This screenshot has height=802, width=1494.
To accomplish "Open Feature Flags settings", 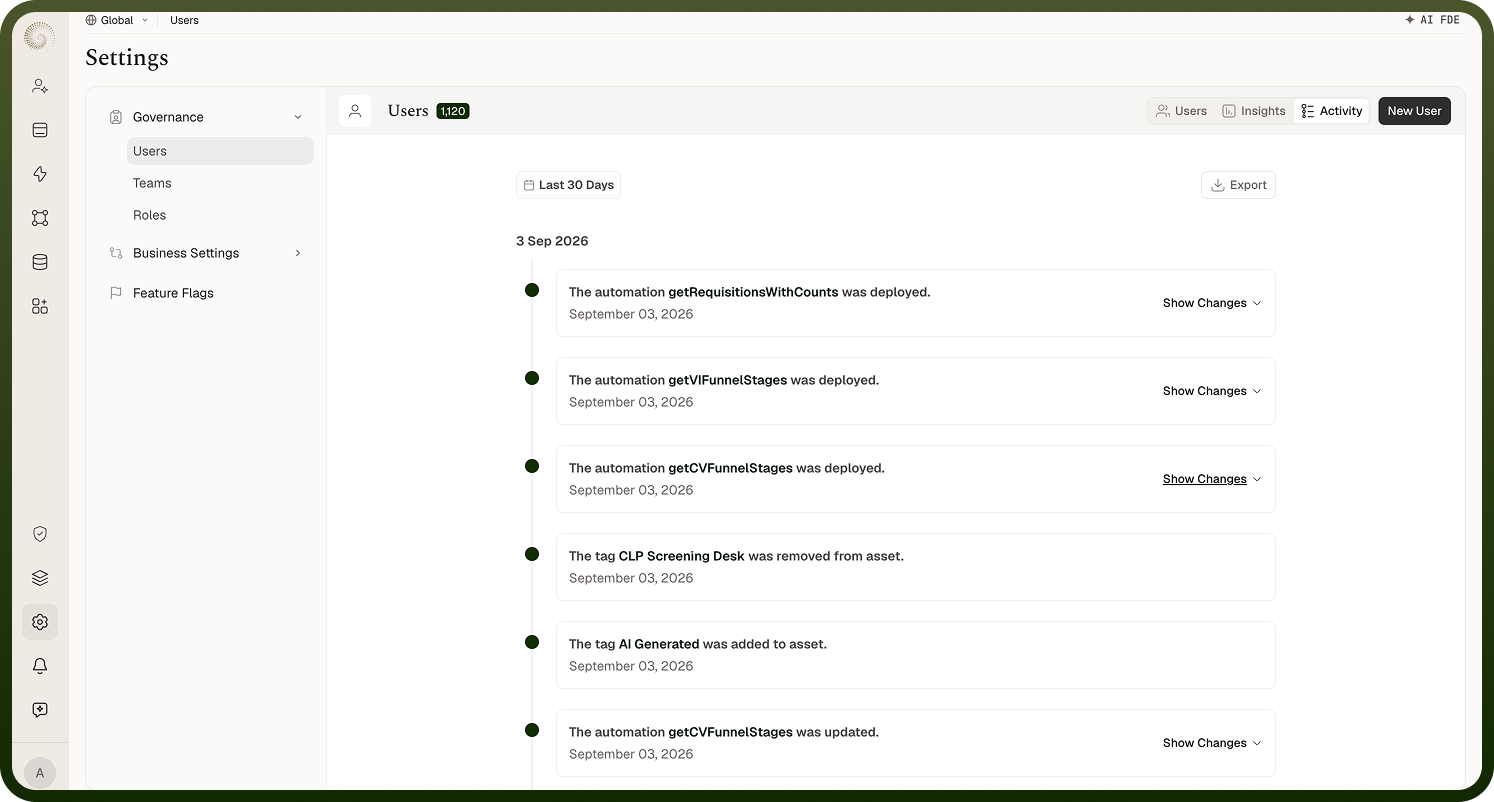I will (x=173, y=293).
